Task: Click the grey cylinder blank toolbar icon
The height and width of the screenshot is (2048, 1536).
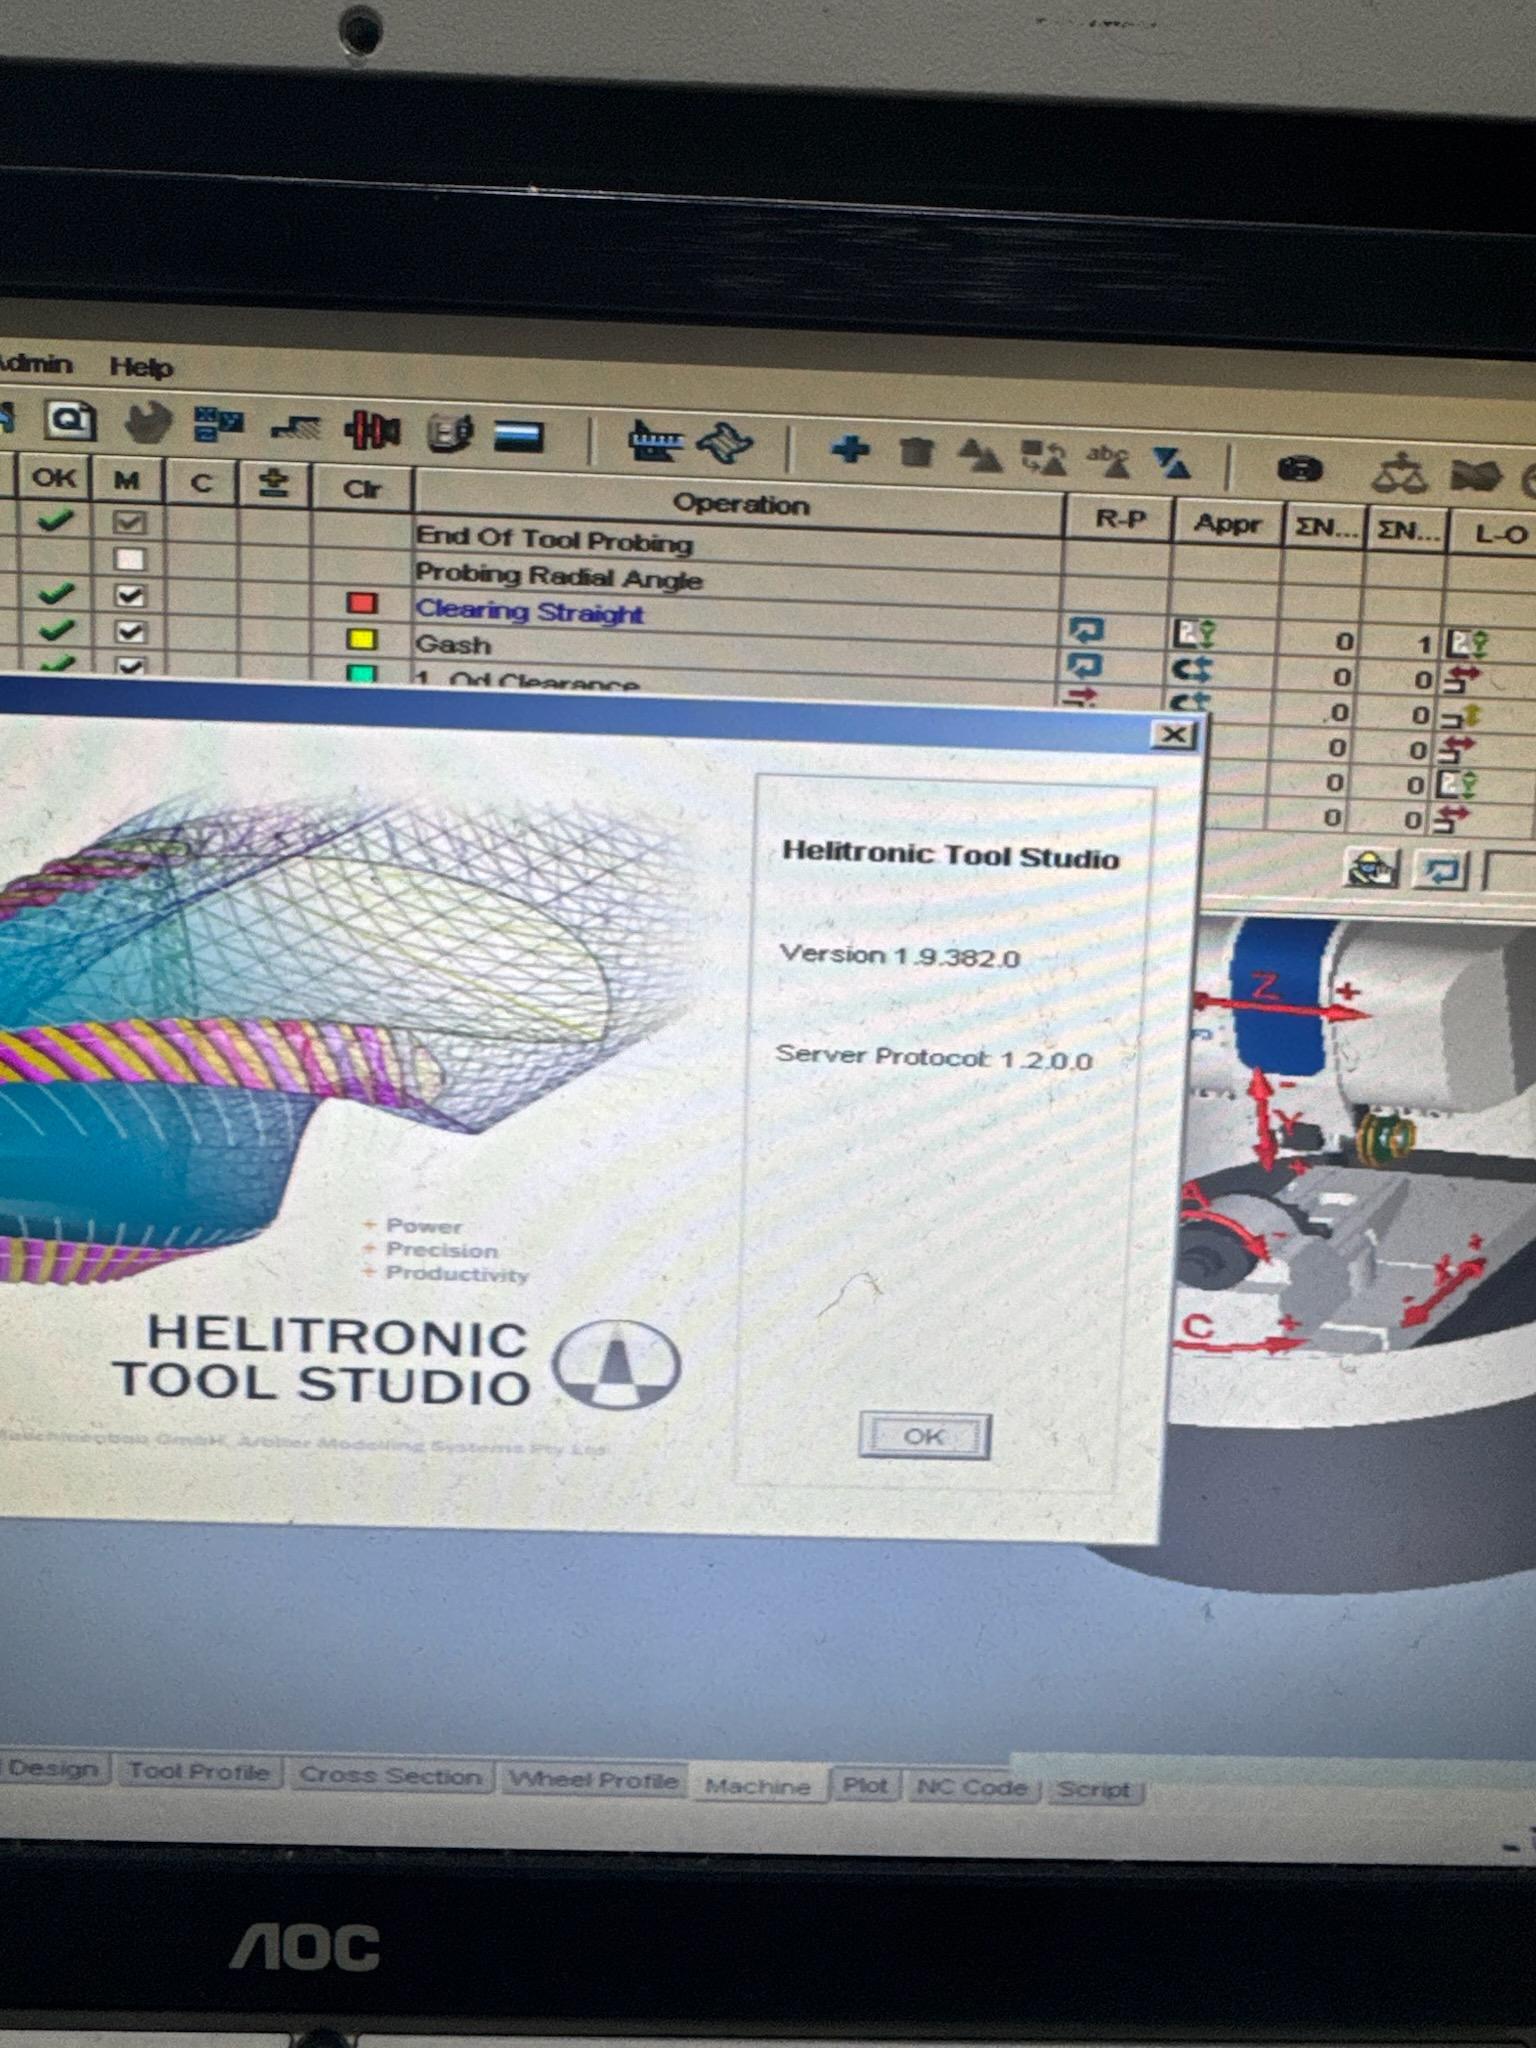Action: pyautogui.click(x=450, y=434)
